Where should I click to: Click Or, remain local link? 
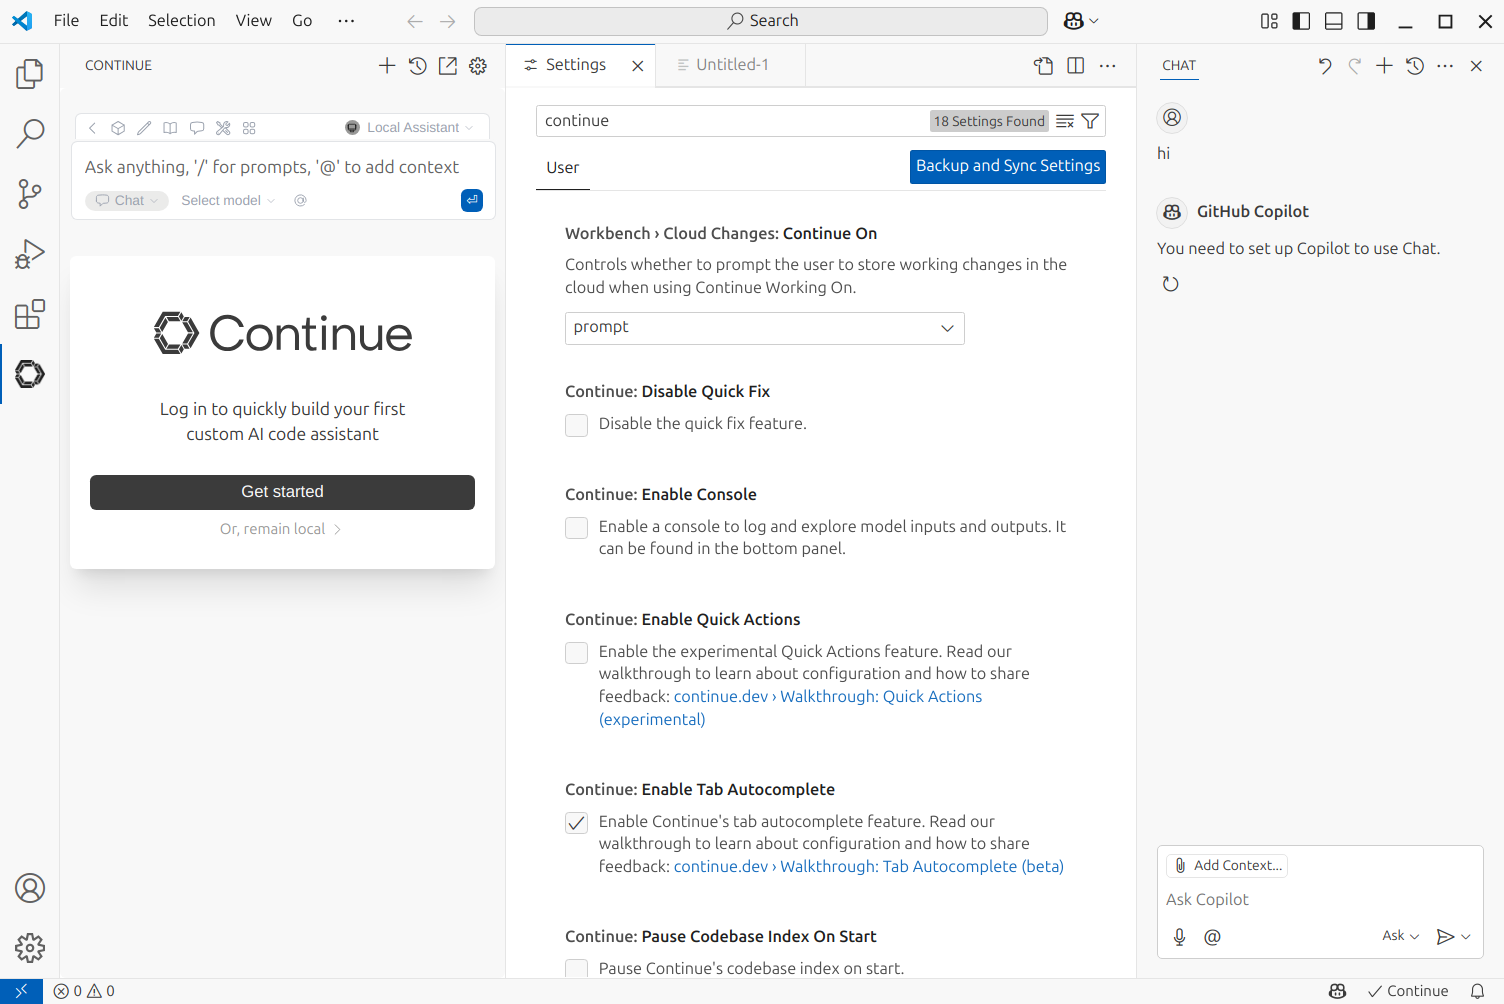point(281,529)
